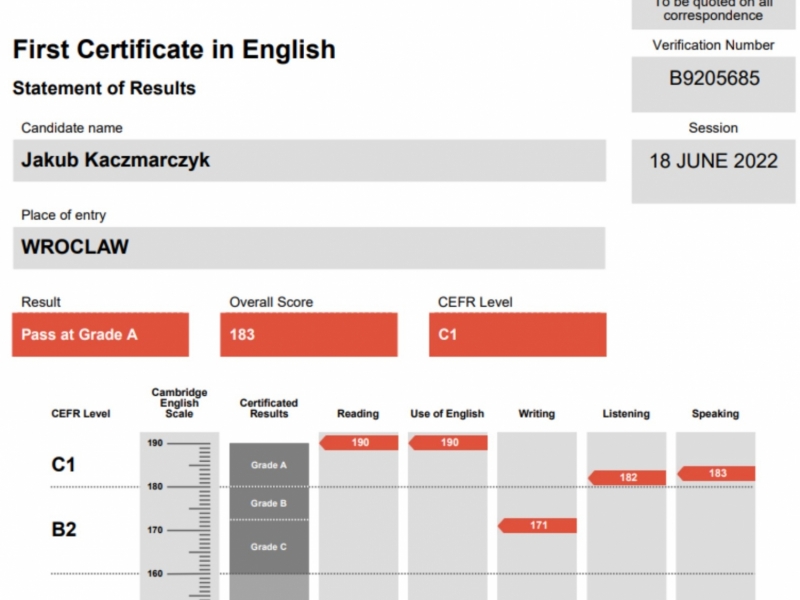Viewport: 800px width, 600px height.
Task: Click the 'First Certificate in English' heading
Action: [x=174, y=50]
